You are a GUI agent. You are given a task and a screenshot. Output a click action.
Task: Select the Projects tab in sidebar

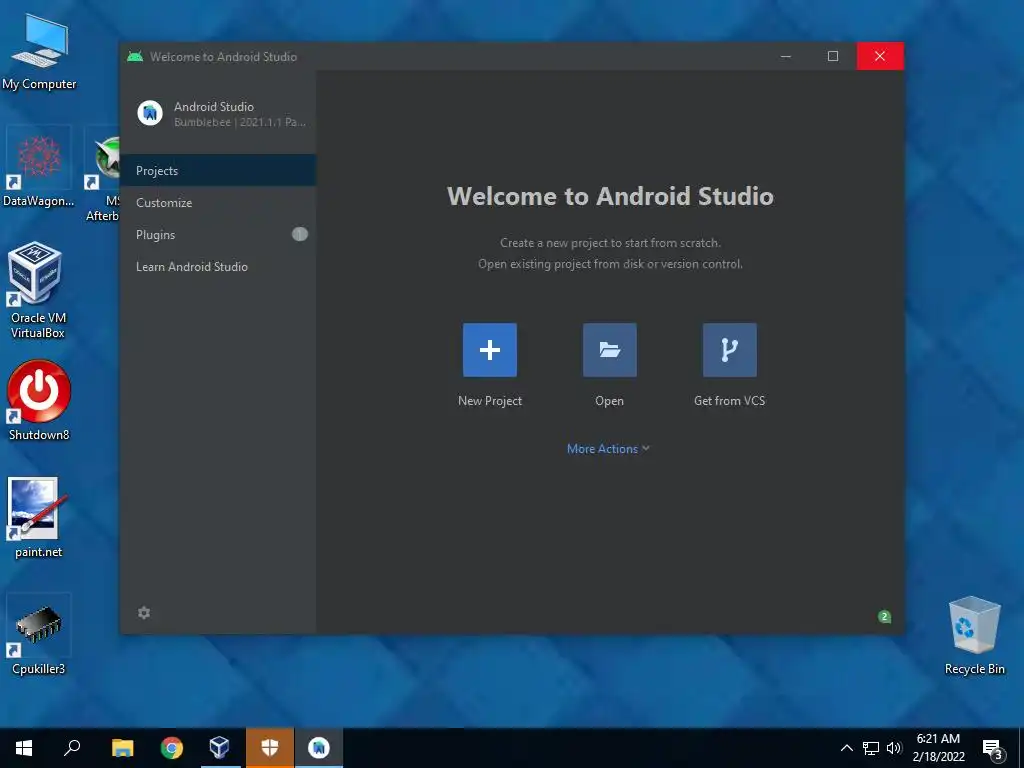[218, 170]
